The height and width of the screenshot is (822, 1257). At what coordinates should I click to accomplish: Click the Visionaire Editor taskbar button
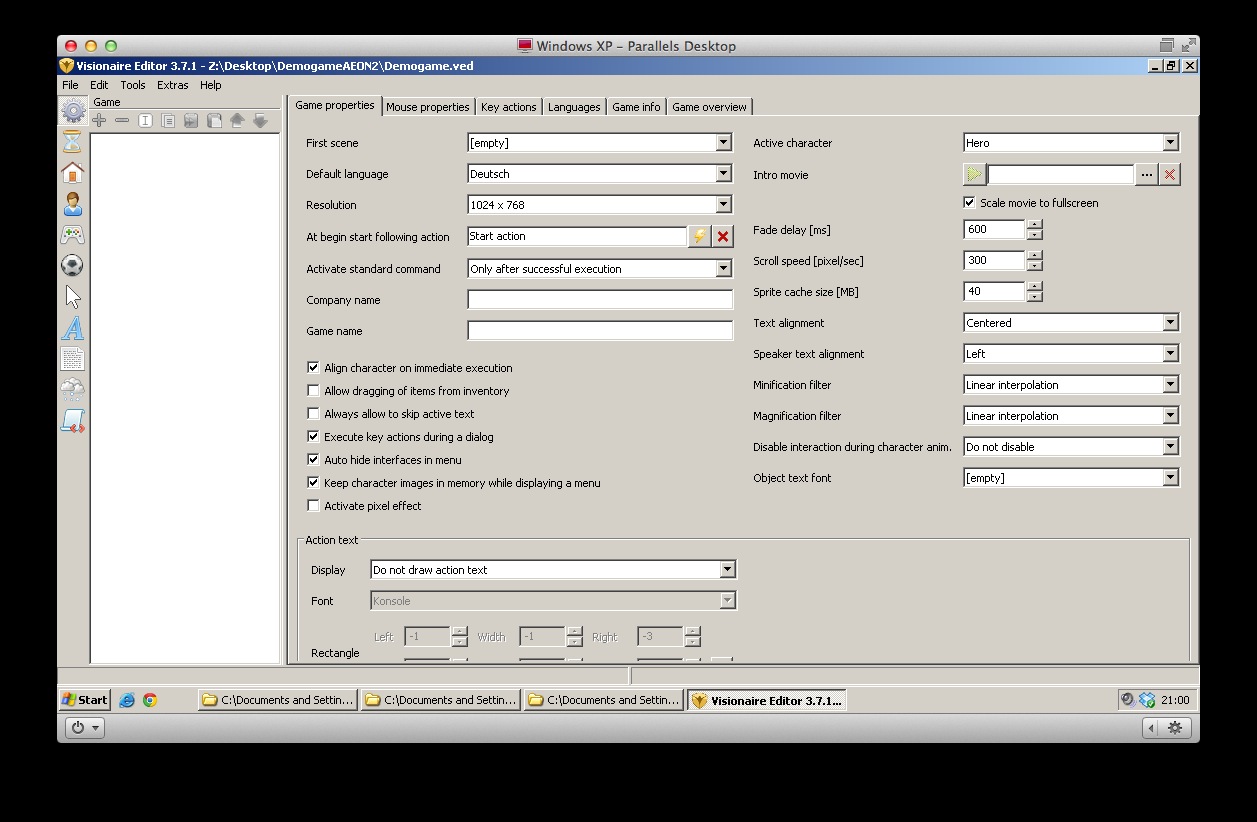[767, 700]
